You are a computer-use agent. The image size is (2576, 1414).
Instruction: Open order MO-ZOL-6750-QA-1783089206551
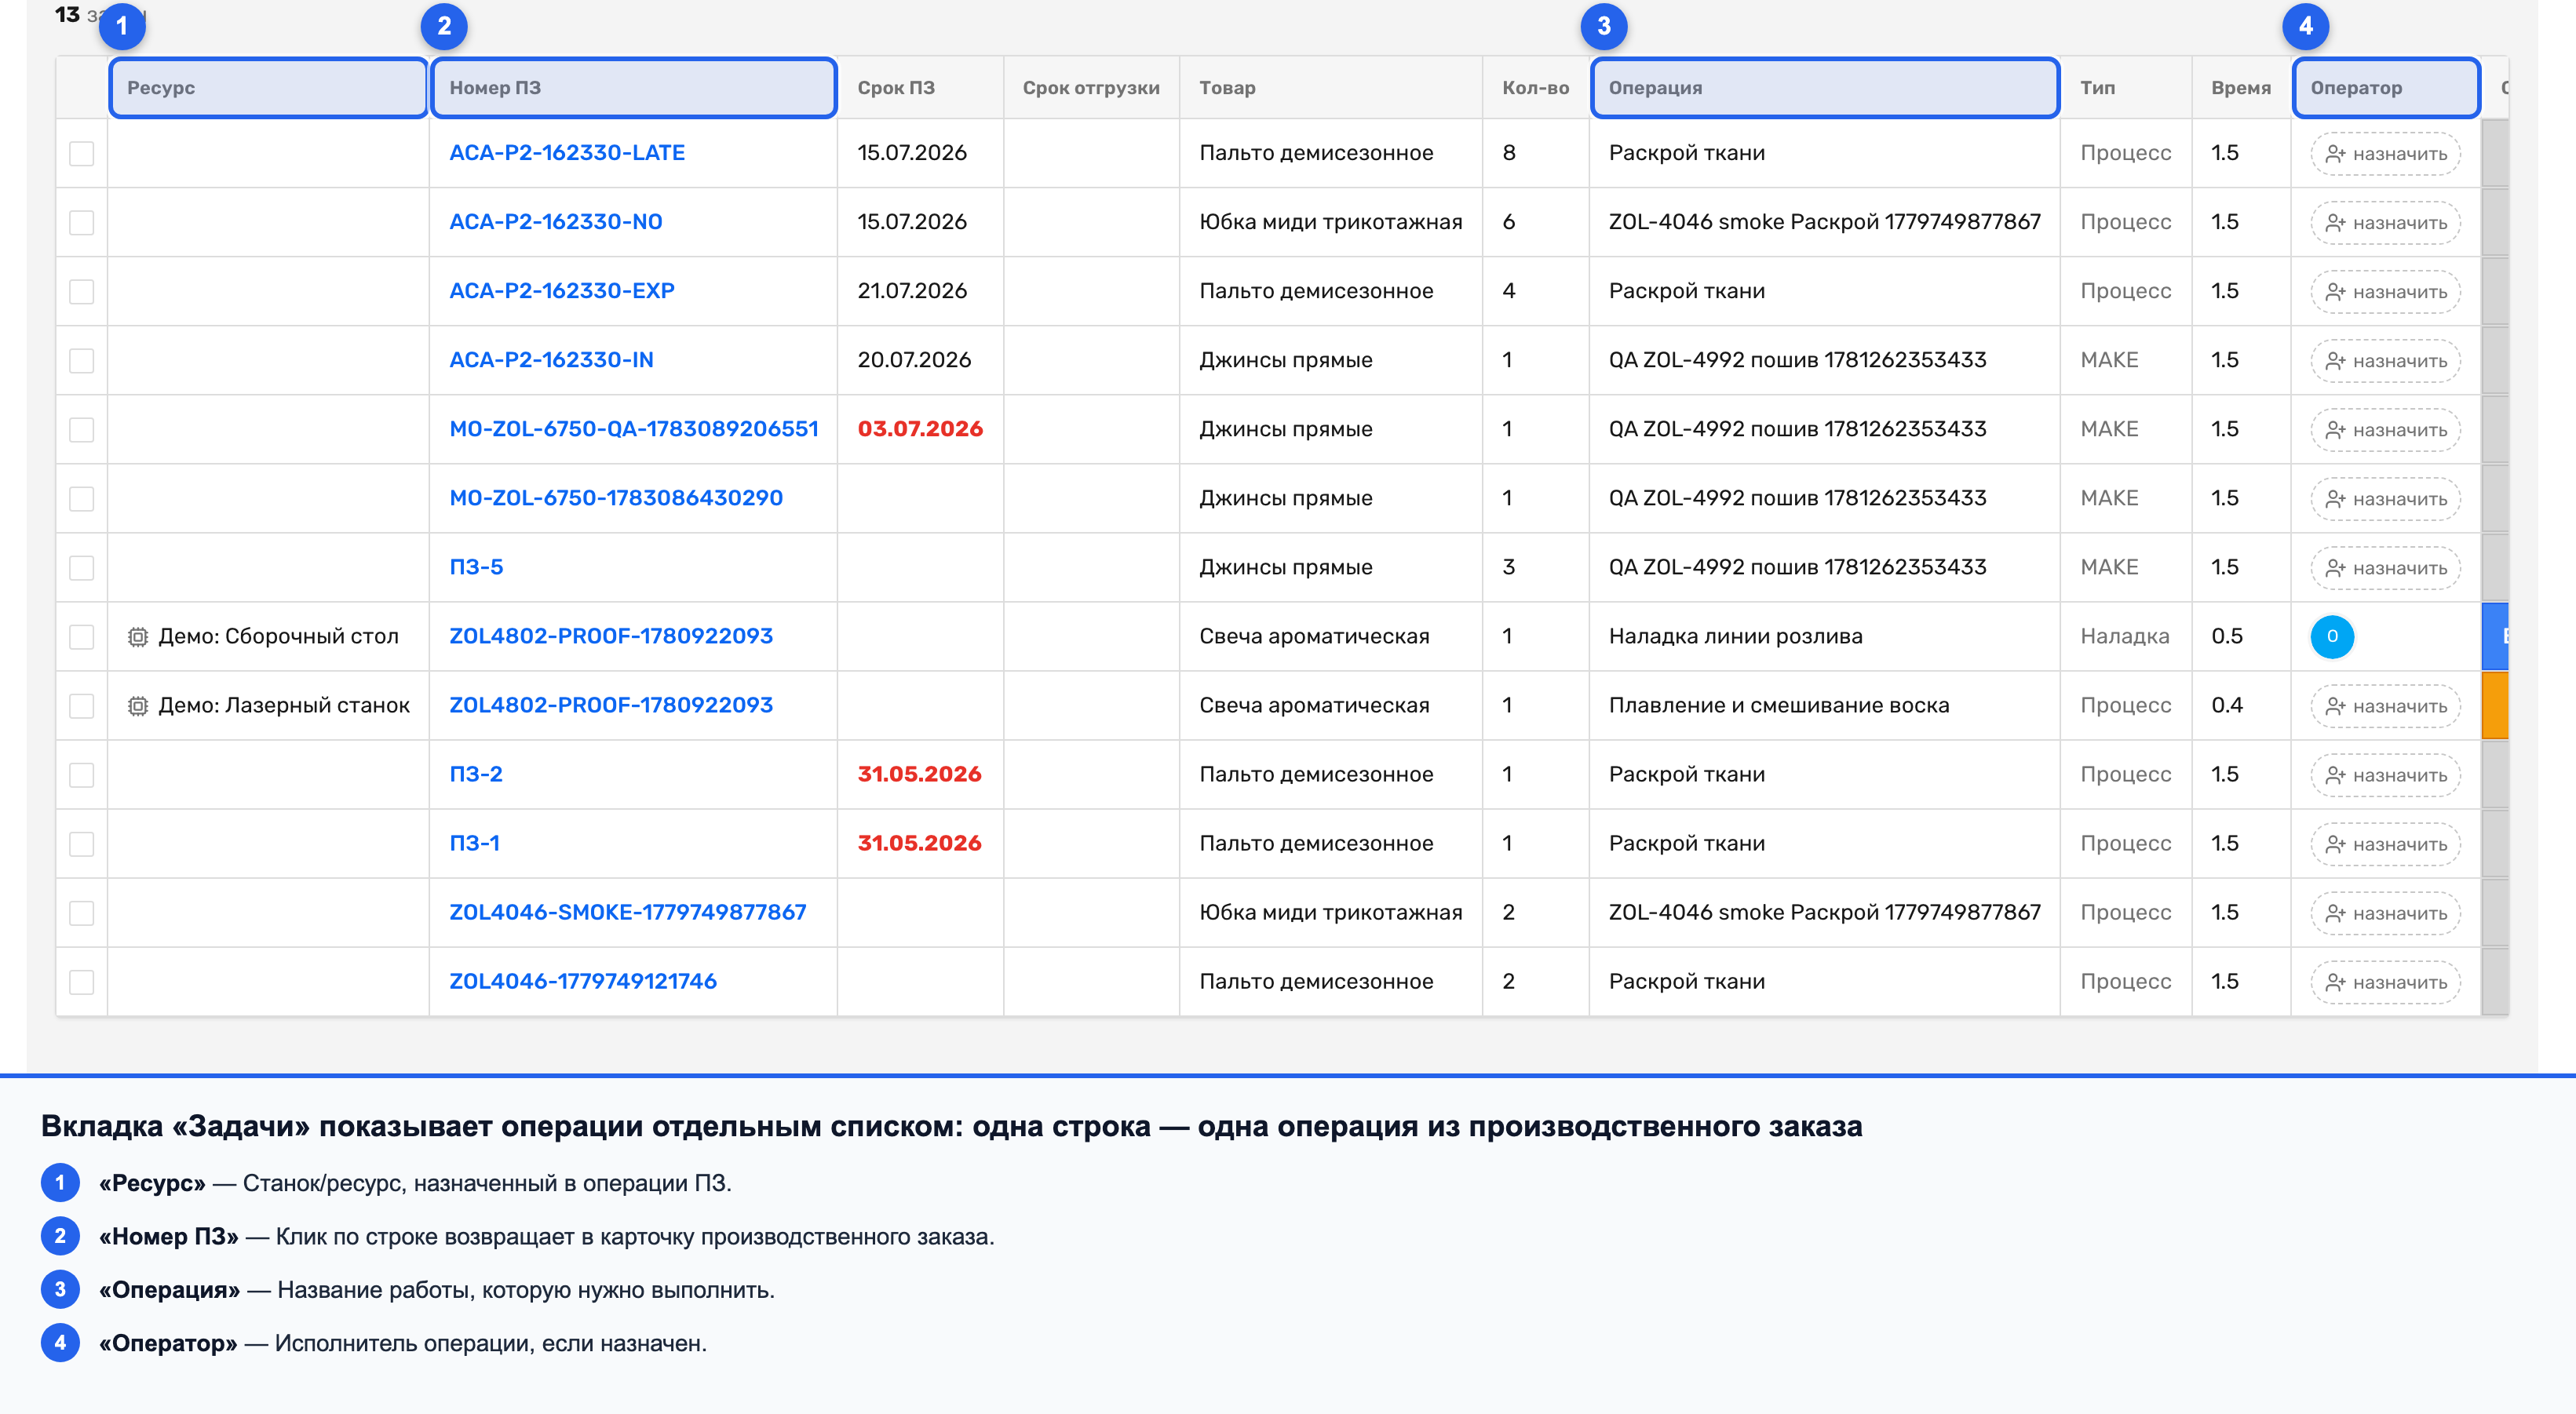[634, 429]
